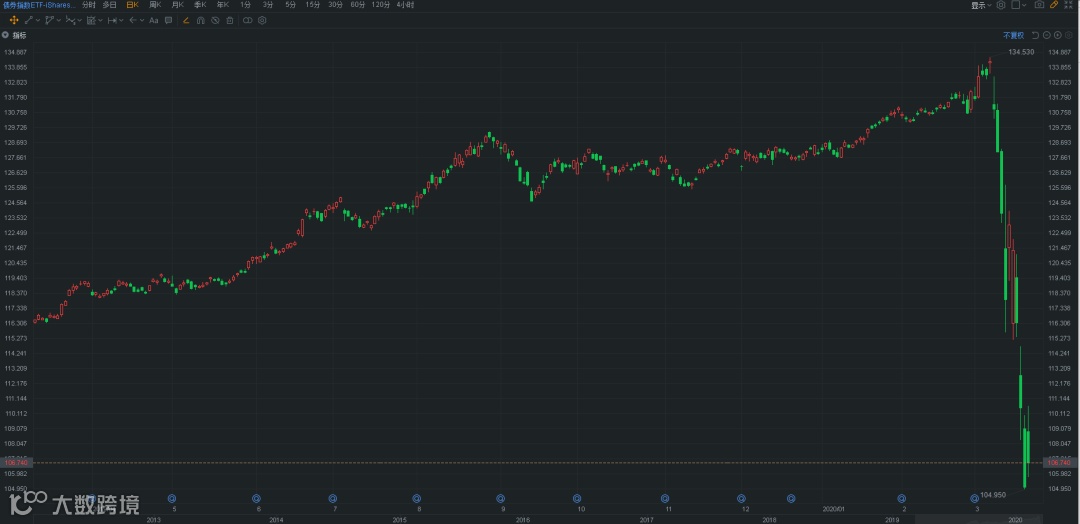The height and width of the screenshot is (524, 1080).
Task: Select the grid Fibonacci drawing tool
Action: 91,20
